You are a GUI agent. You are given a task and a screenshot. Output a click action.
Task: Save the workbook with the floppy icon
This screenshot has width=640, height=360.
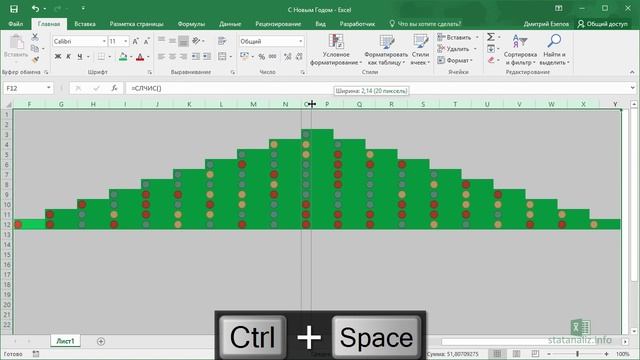pyautogui.click(x=14, y=9)
